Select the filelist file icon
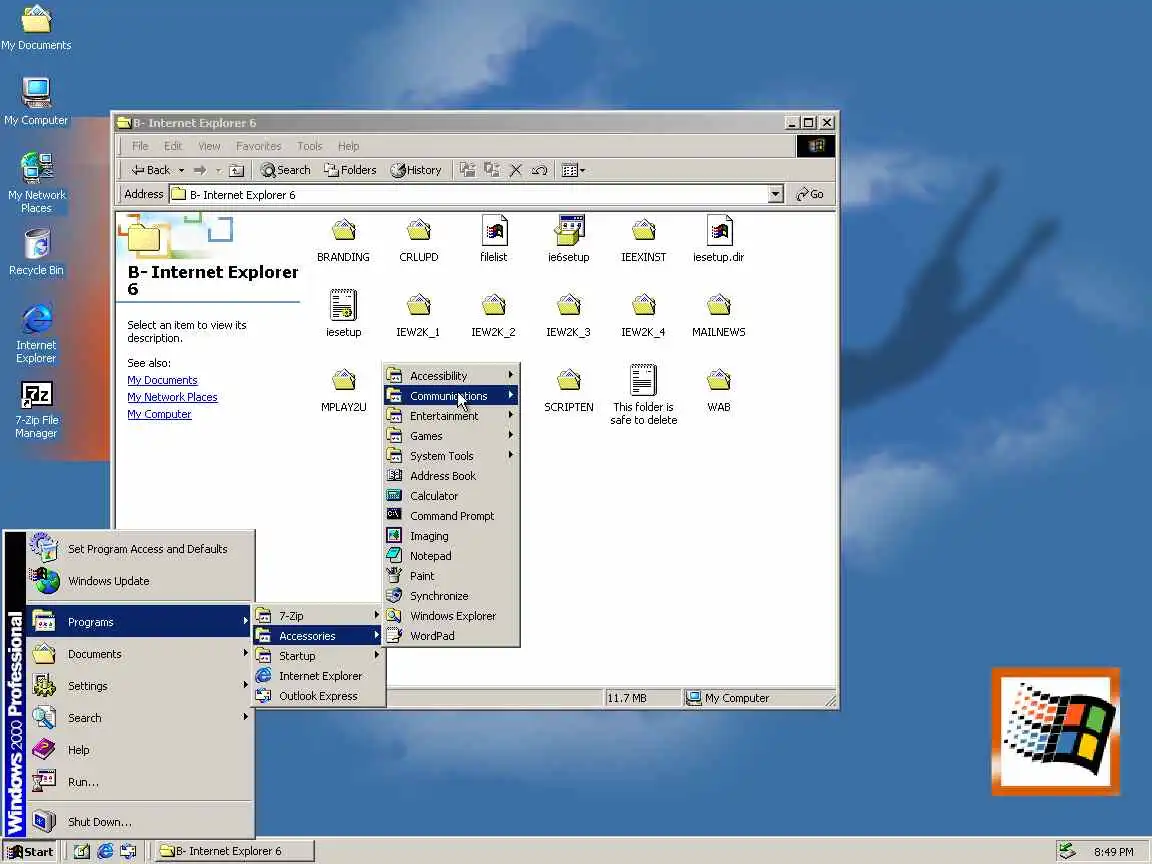 pos(494,231)
